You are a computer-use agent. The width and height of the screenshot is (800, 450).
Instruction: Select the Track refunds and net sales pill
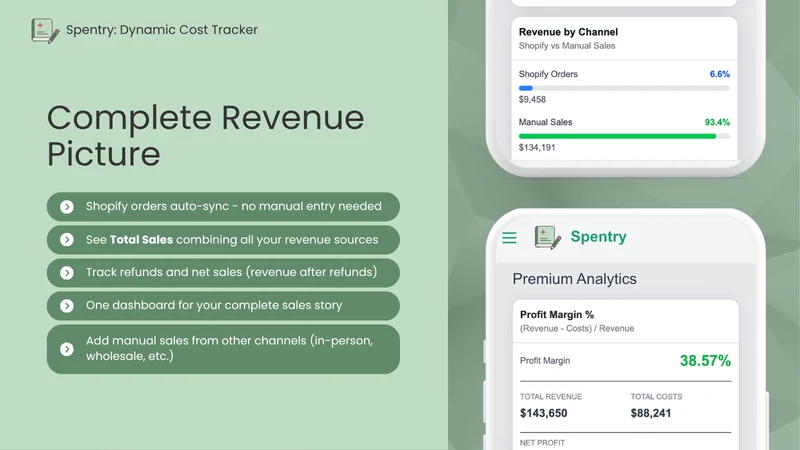pyautogui.click(x=223, y=273)
